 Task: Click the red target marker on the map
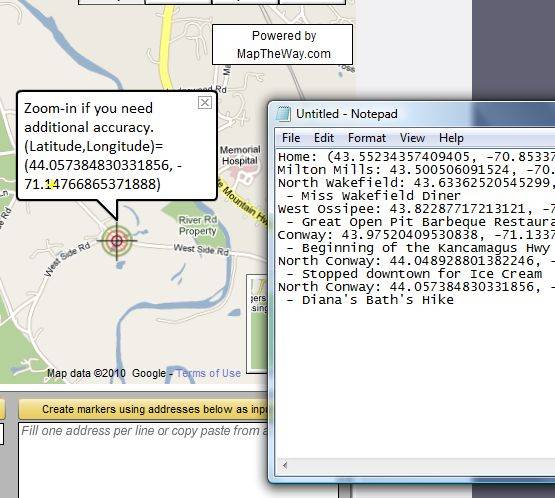point(117,241)
